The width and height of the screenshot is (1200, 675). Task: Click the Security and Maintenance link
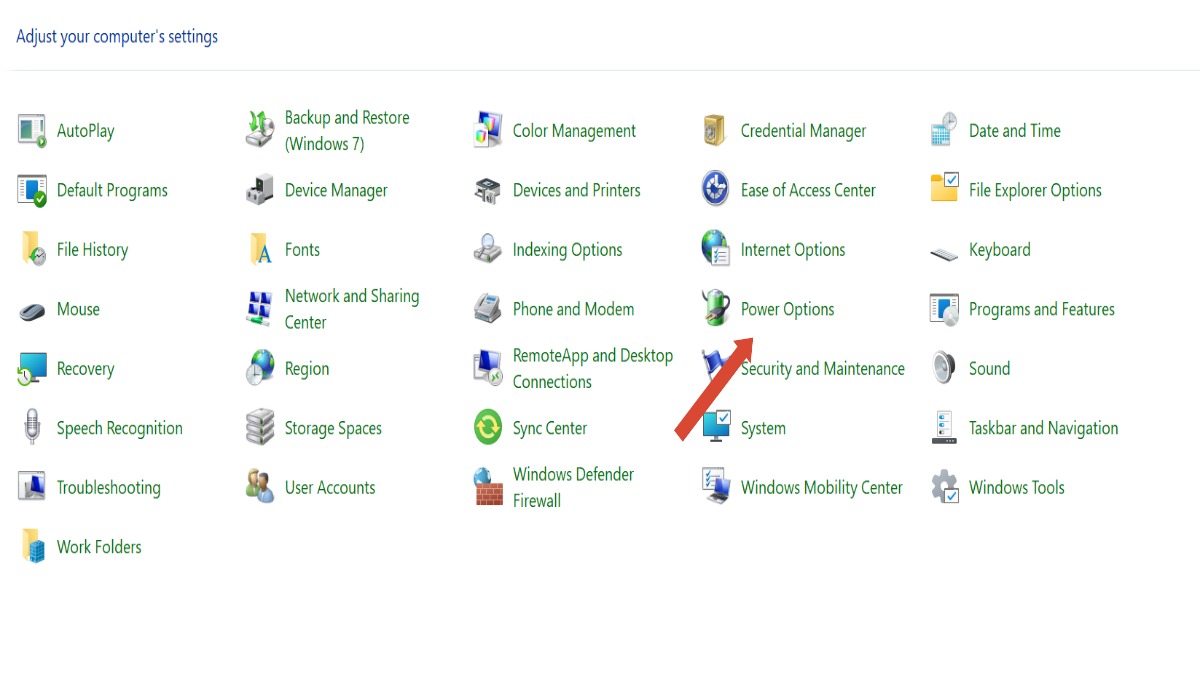823,369
